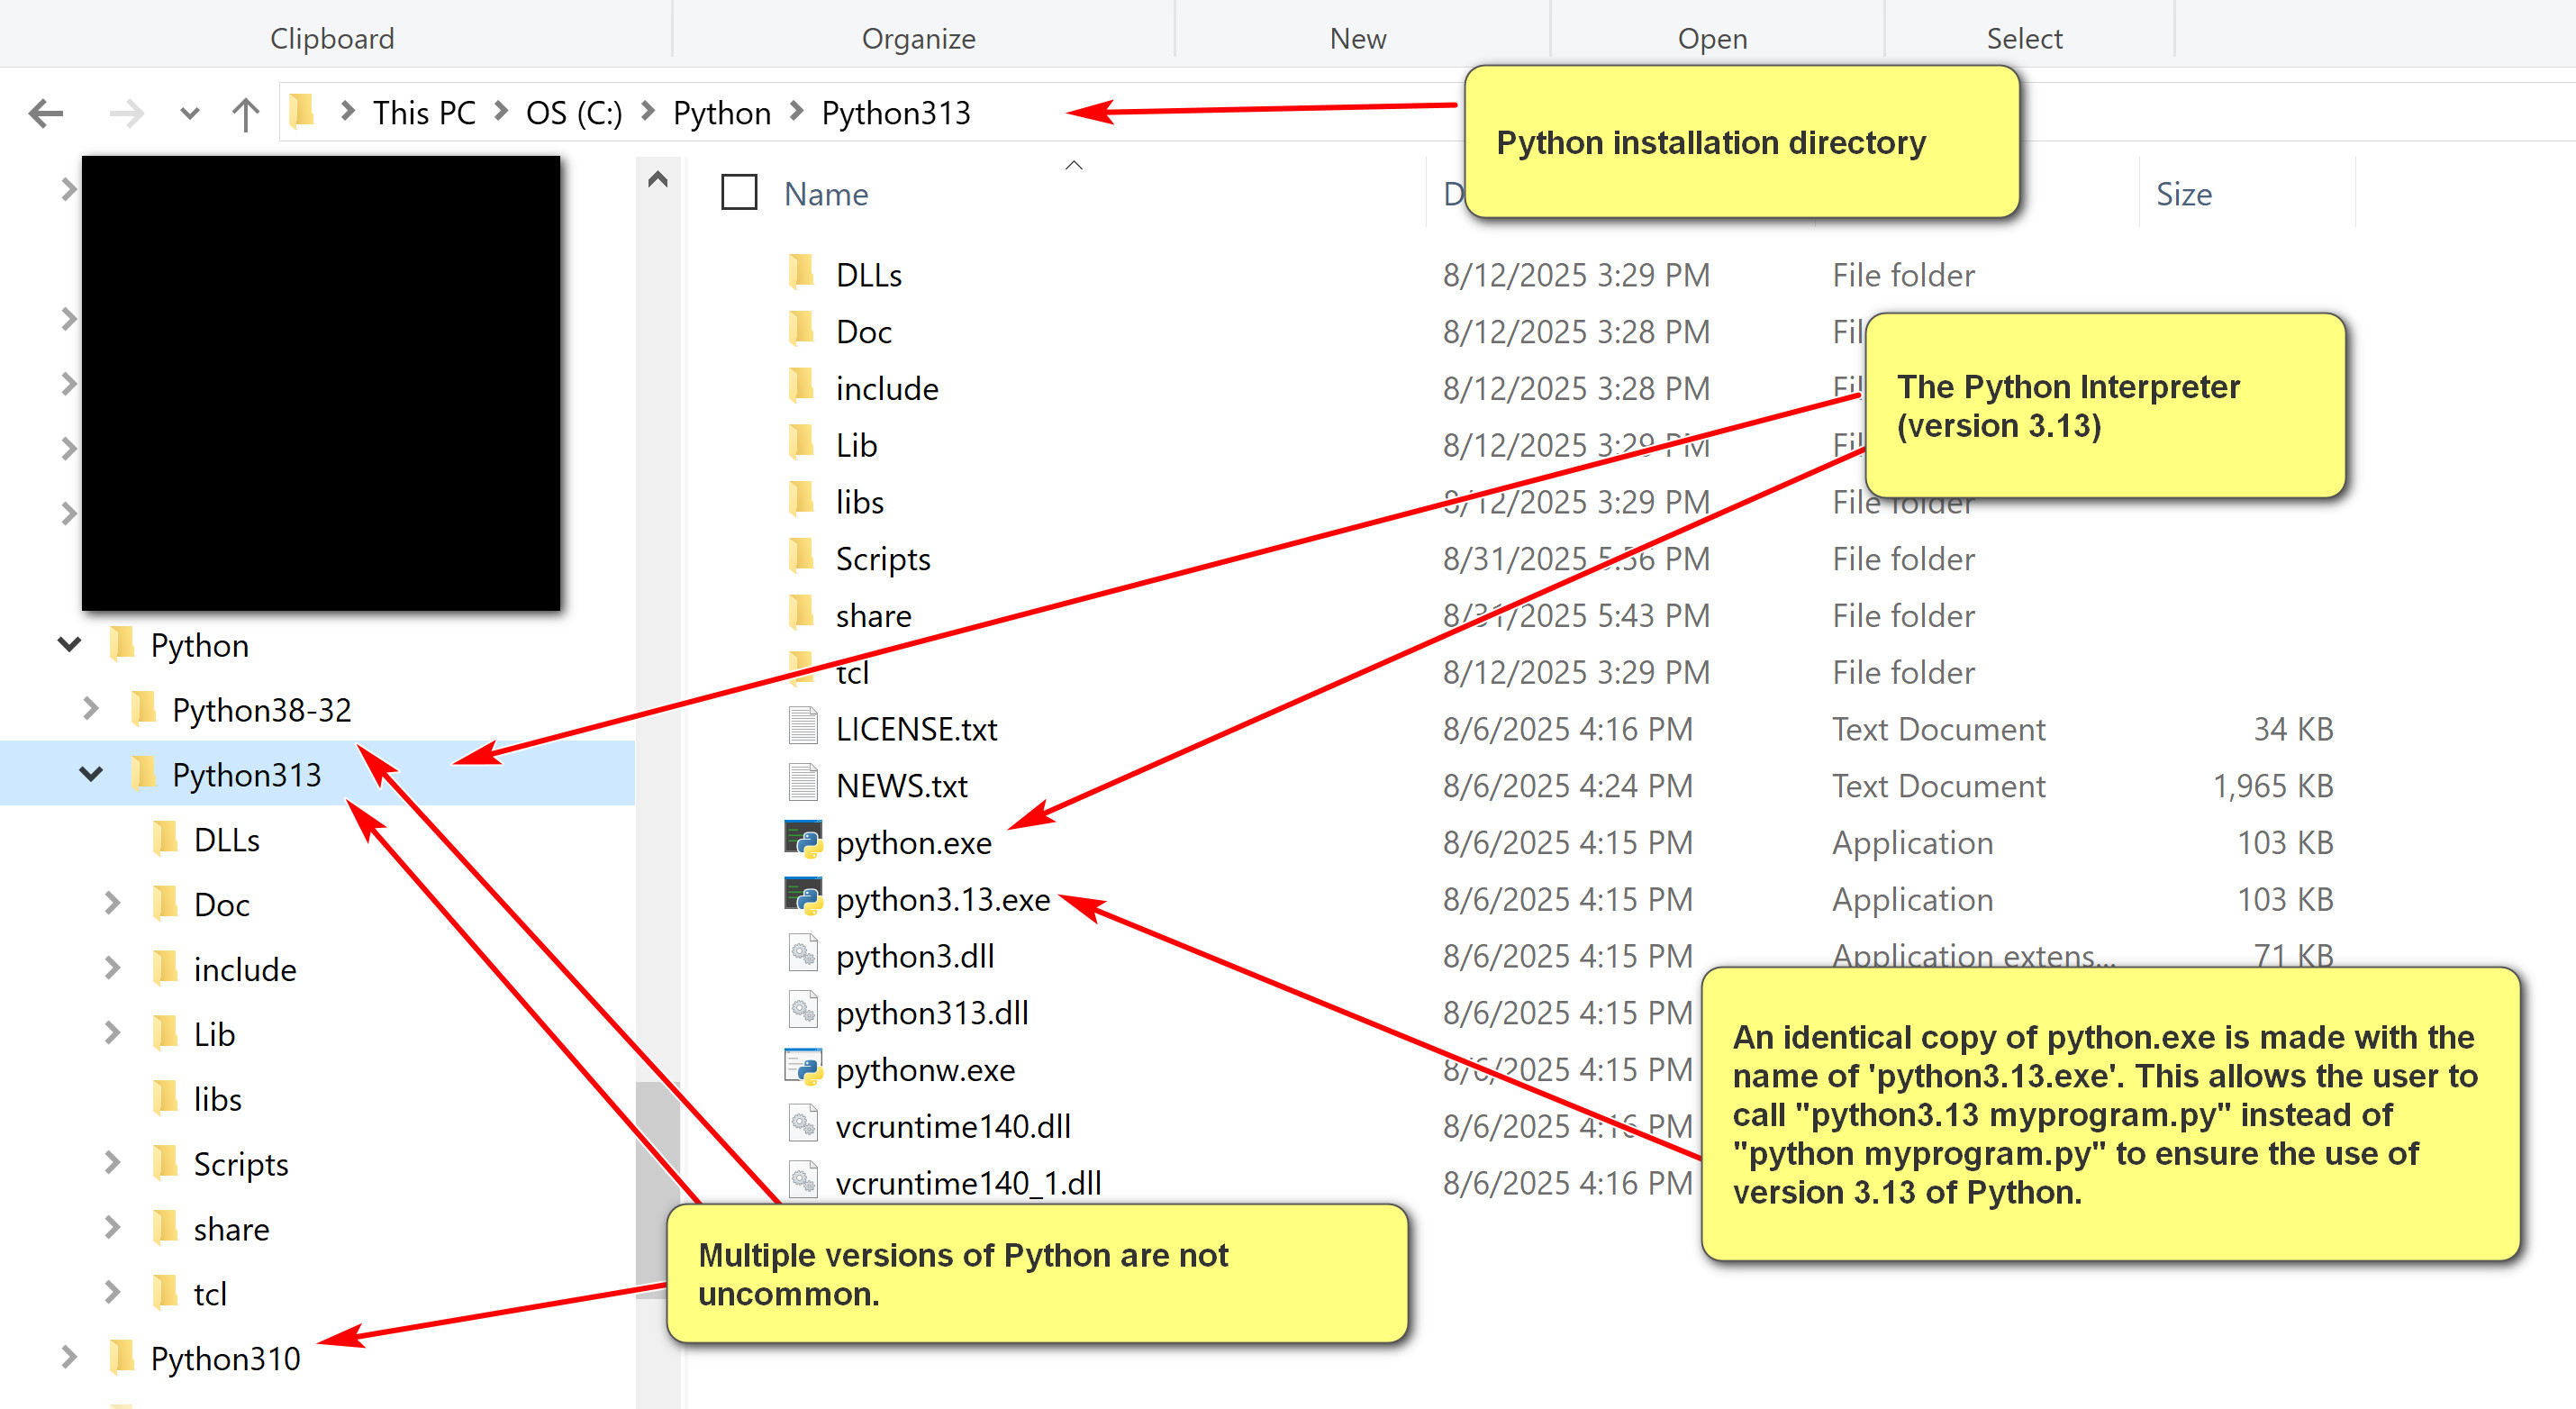Expand the Python38-32 tree node
The width and height of the screenshot is (2576, 1409).
pyautogui.click(x=91, y=709)
